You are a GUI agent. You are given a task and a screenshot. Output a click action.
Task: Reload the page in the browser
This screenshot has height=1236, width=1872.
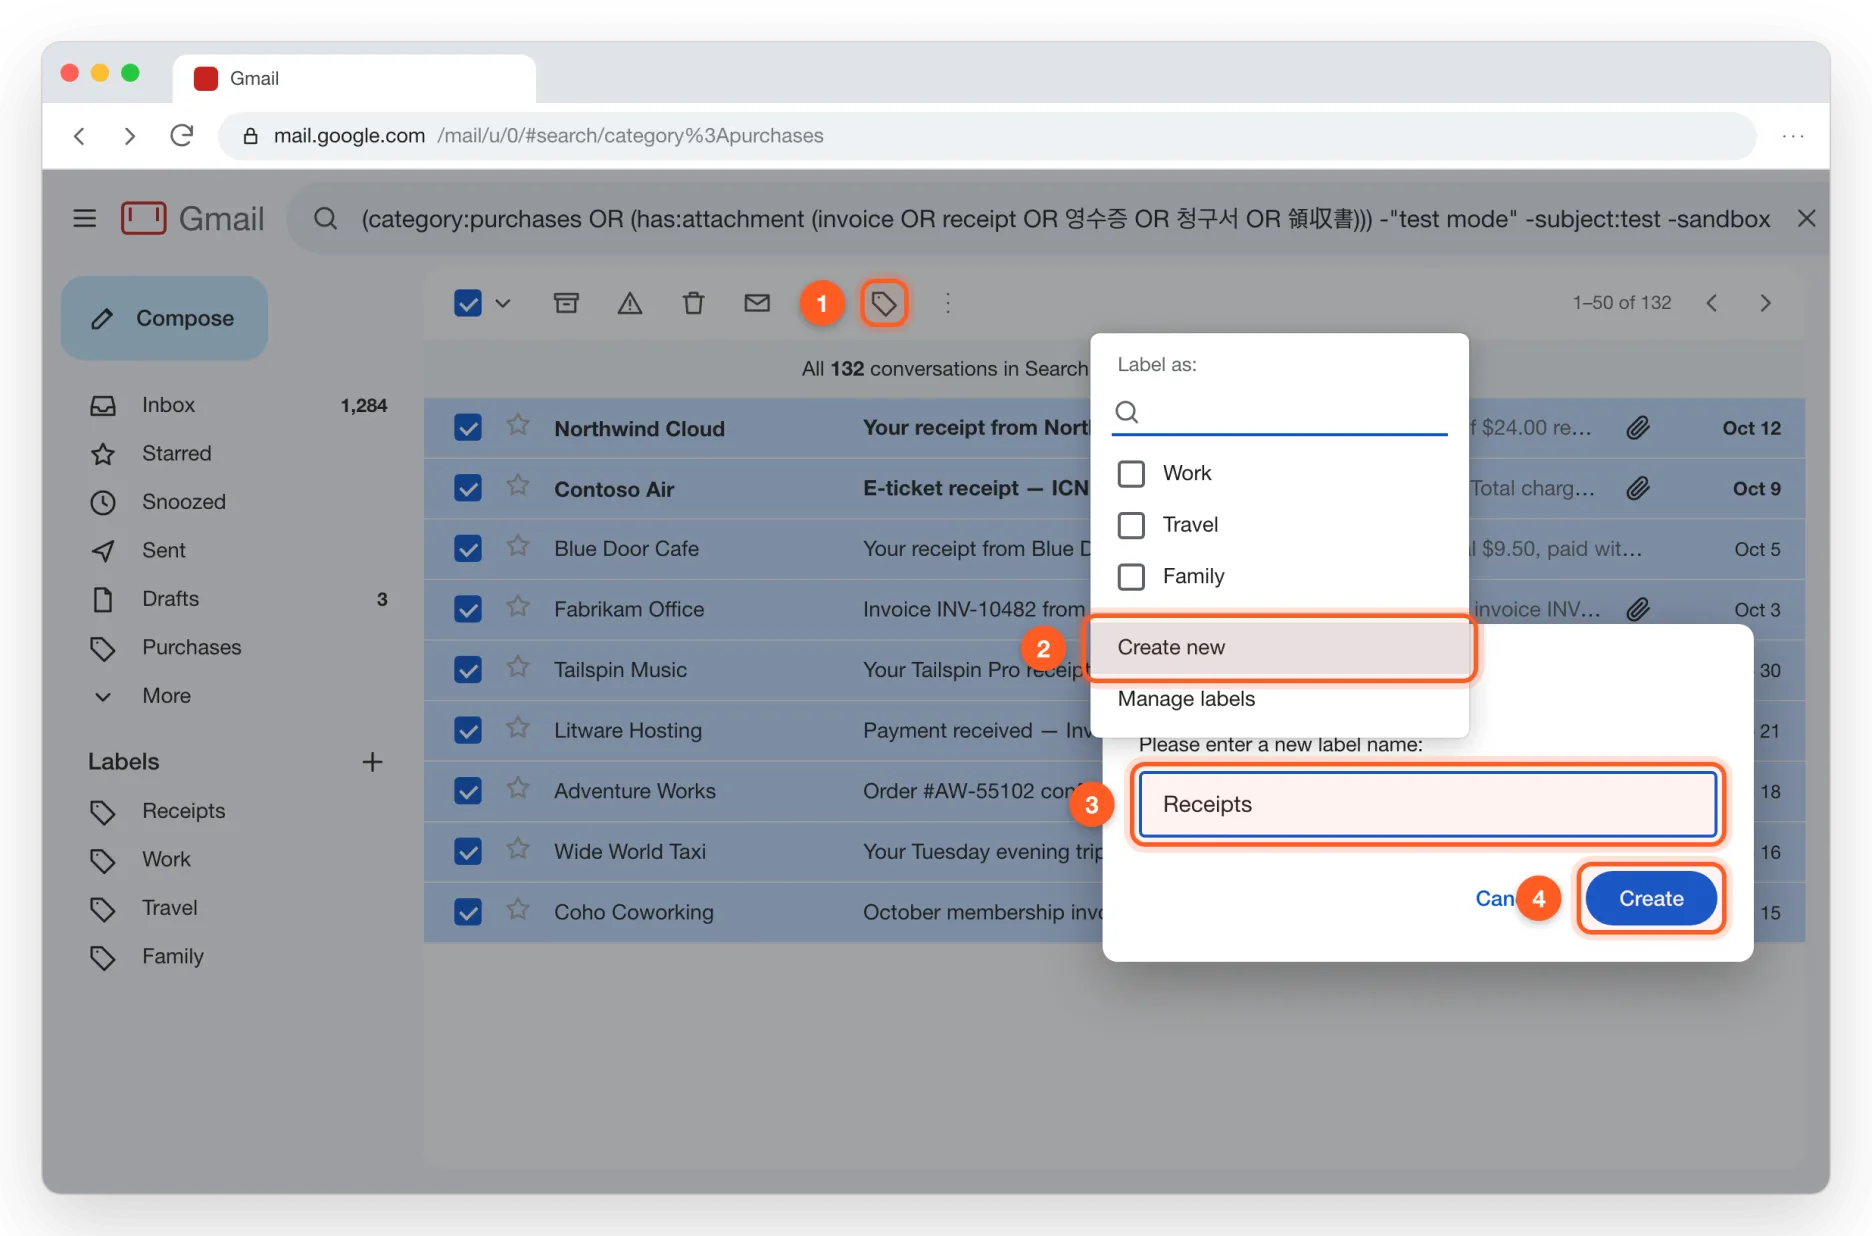[x=181, y=135]
